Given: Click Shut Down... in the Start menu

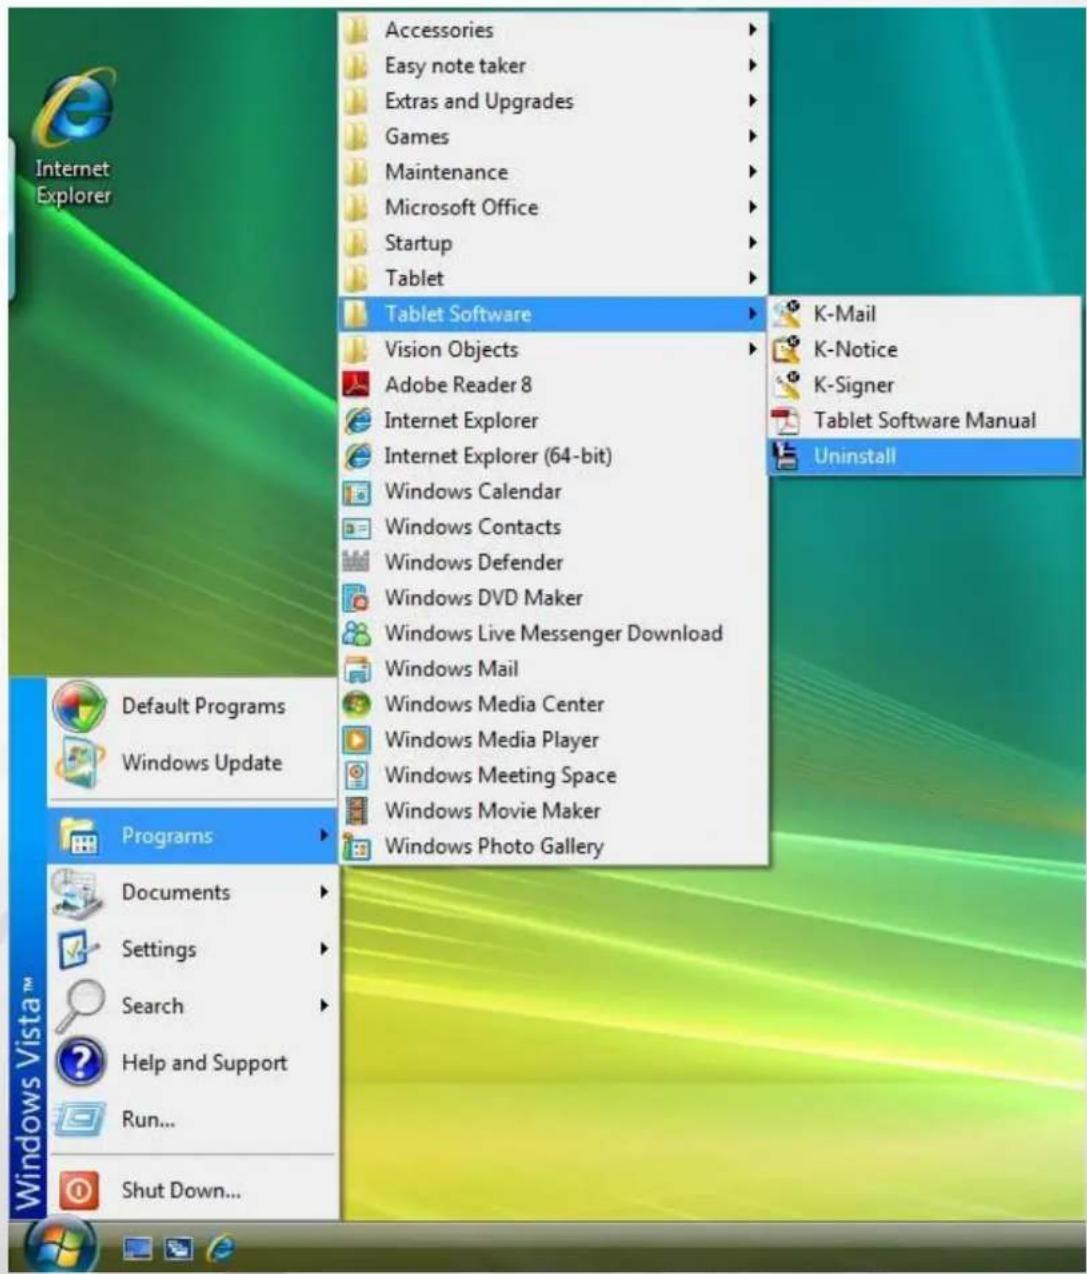Looking at the screenshot, I should 192,1190.
